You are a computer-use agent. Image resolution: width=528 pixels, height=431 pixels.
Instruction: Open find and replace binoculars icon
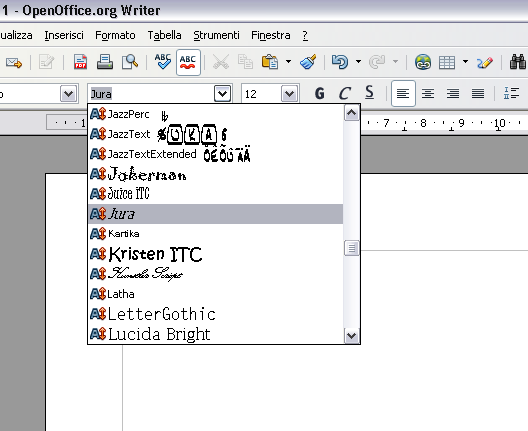point(518,62)
